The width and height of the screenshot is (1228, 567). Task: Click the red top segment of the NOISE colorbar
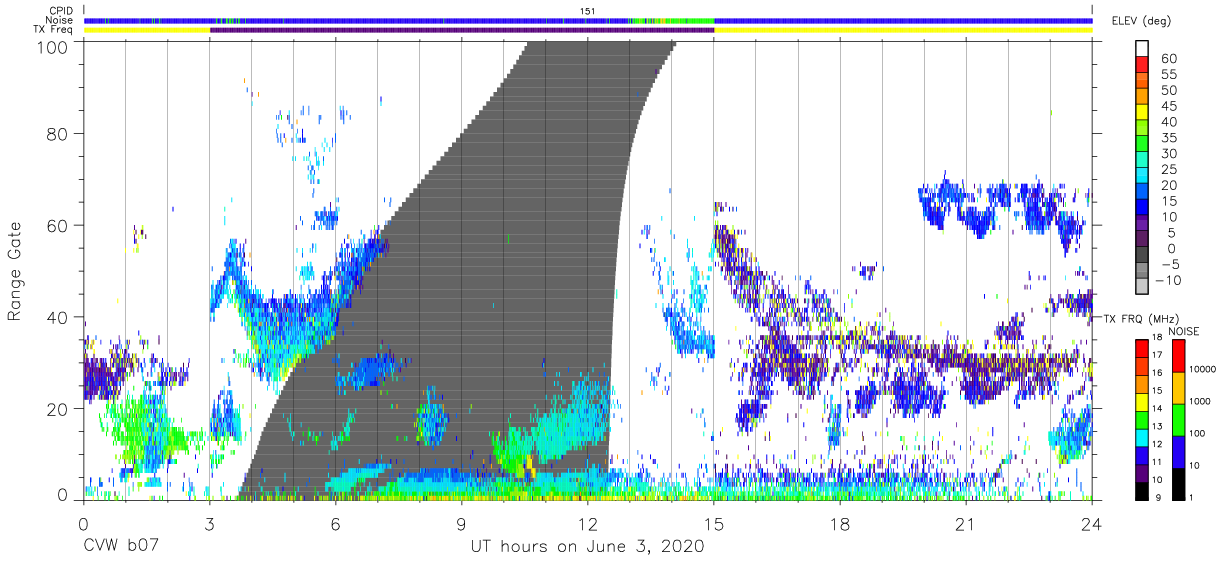[x=1177, y=354]
